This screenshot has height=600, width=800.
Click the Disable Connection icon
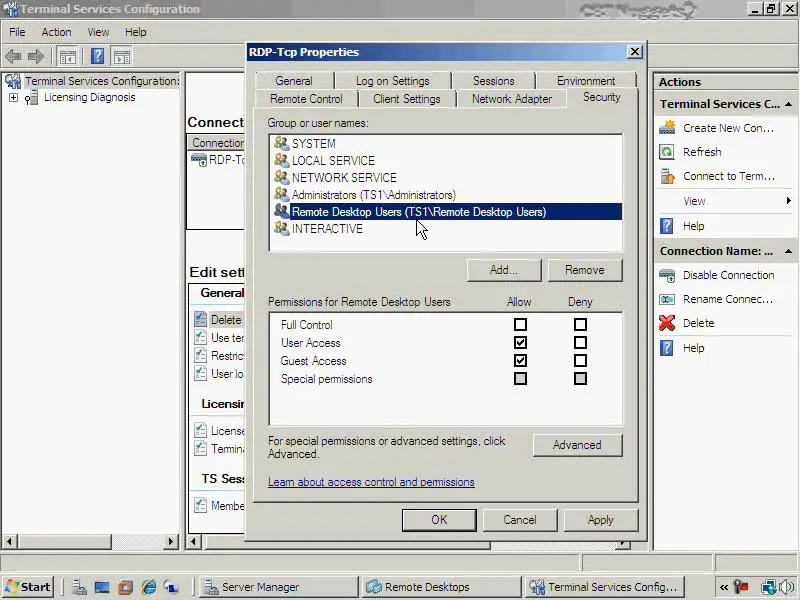(x=667, y=275)
